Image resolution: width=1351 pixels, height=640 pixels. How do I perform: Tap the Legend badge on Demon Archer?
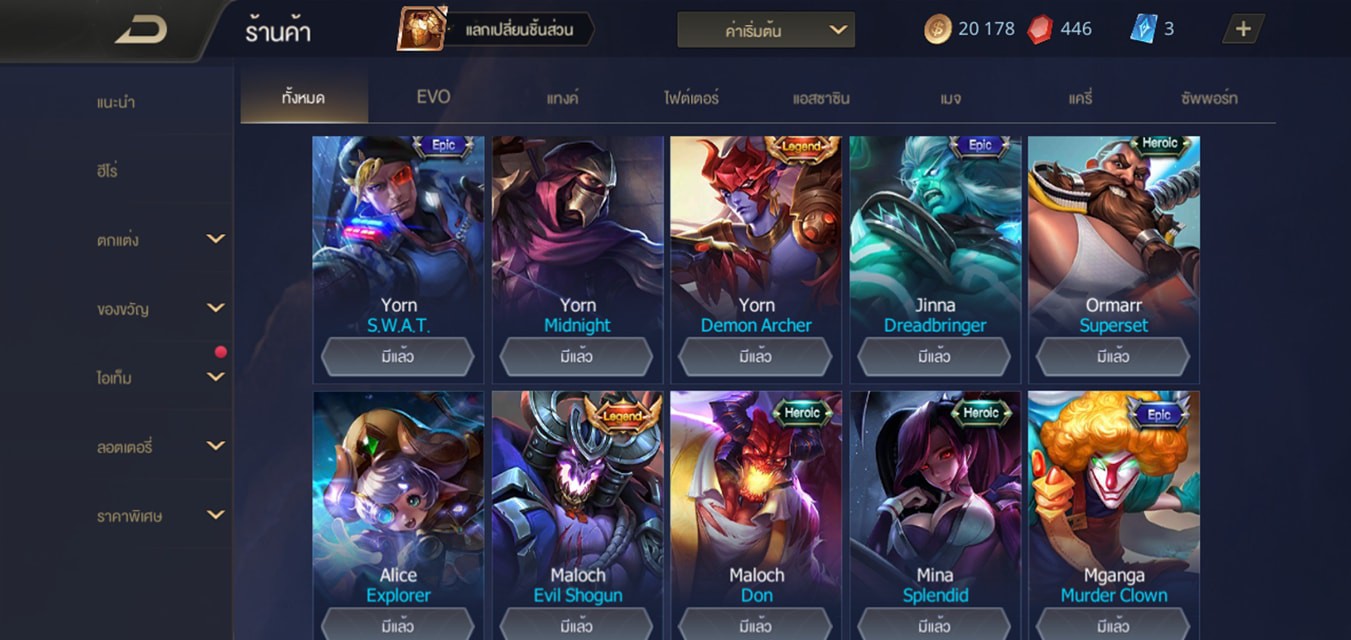801,147
